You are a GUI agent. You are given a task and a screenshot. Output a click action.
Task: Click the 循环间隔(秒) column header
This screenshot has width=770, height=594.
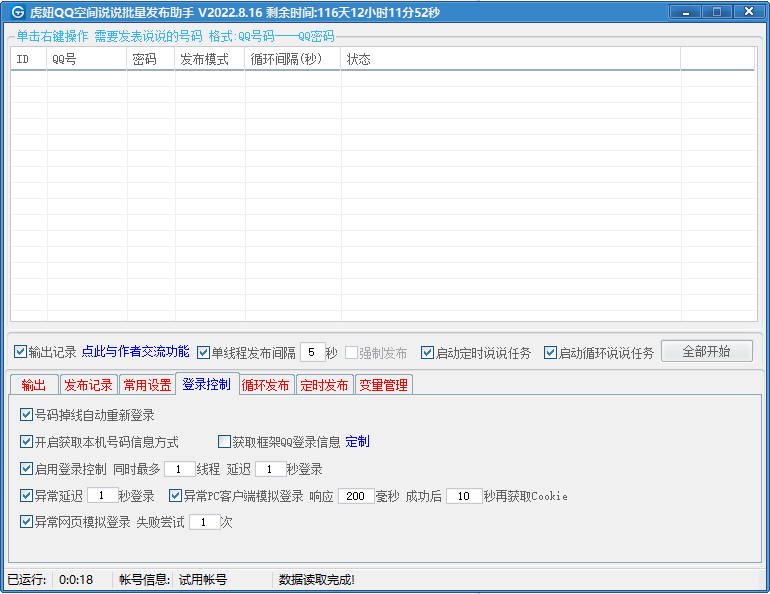(293, 59)
